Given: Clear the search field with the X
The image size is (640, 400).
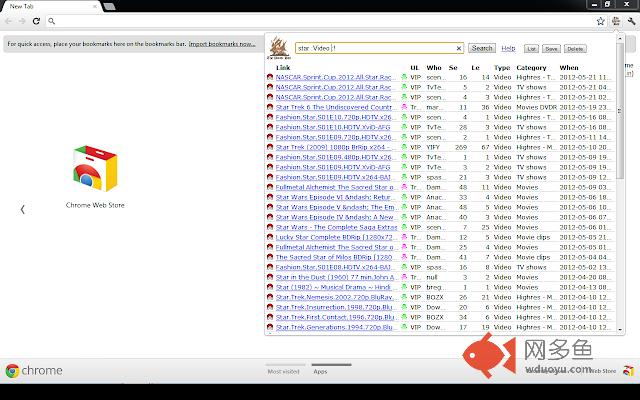Looking at the screenshot, I should [x=459, y=48].
